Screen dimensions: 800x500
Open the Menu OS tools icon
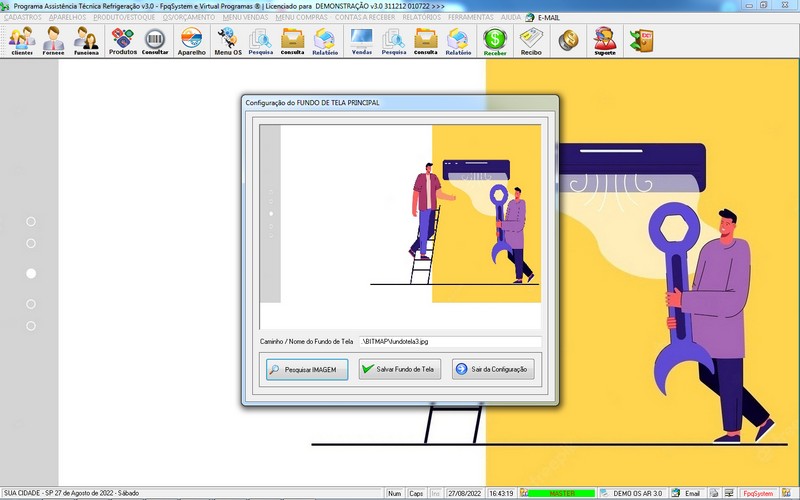[228, 41]
